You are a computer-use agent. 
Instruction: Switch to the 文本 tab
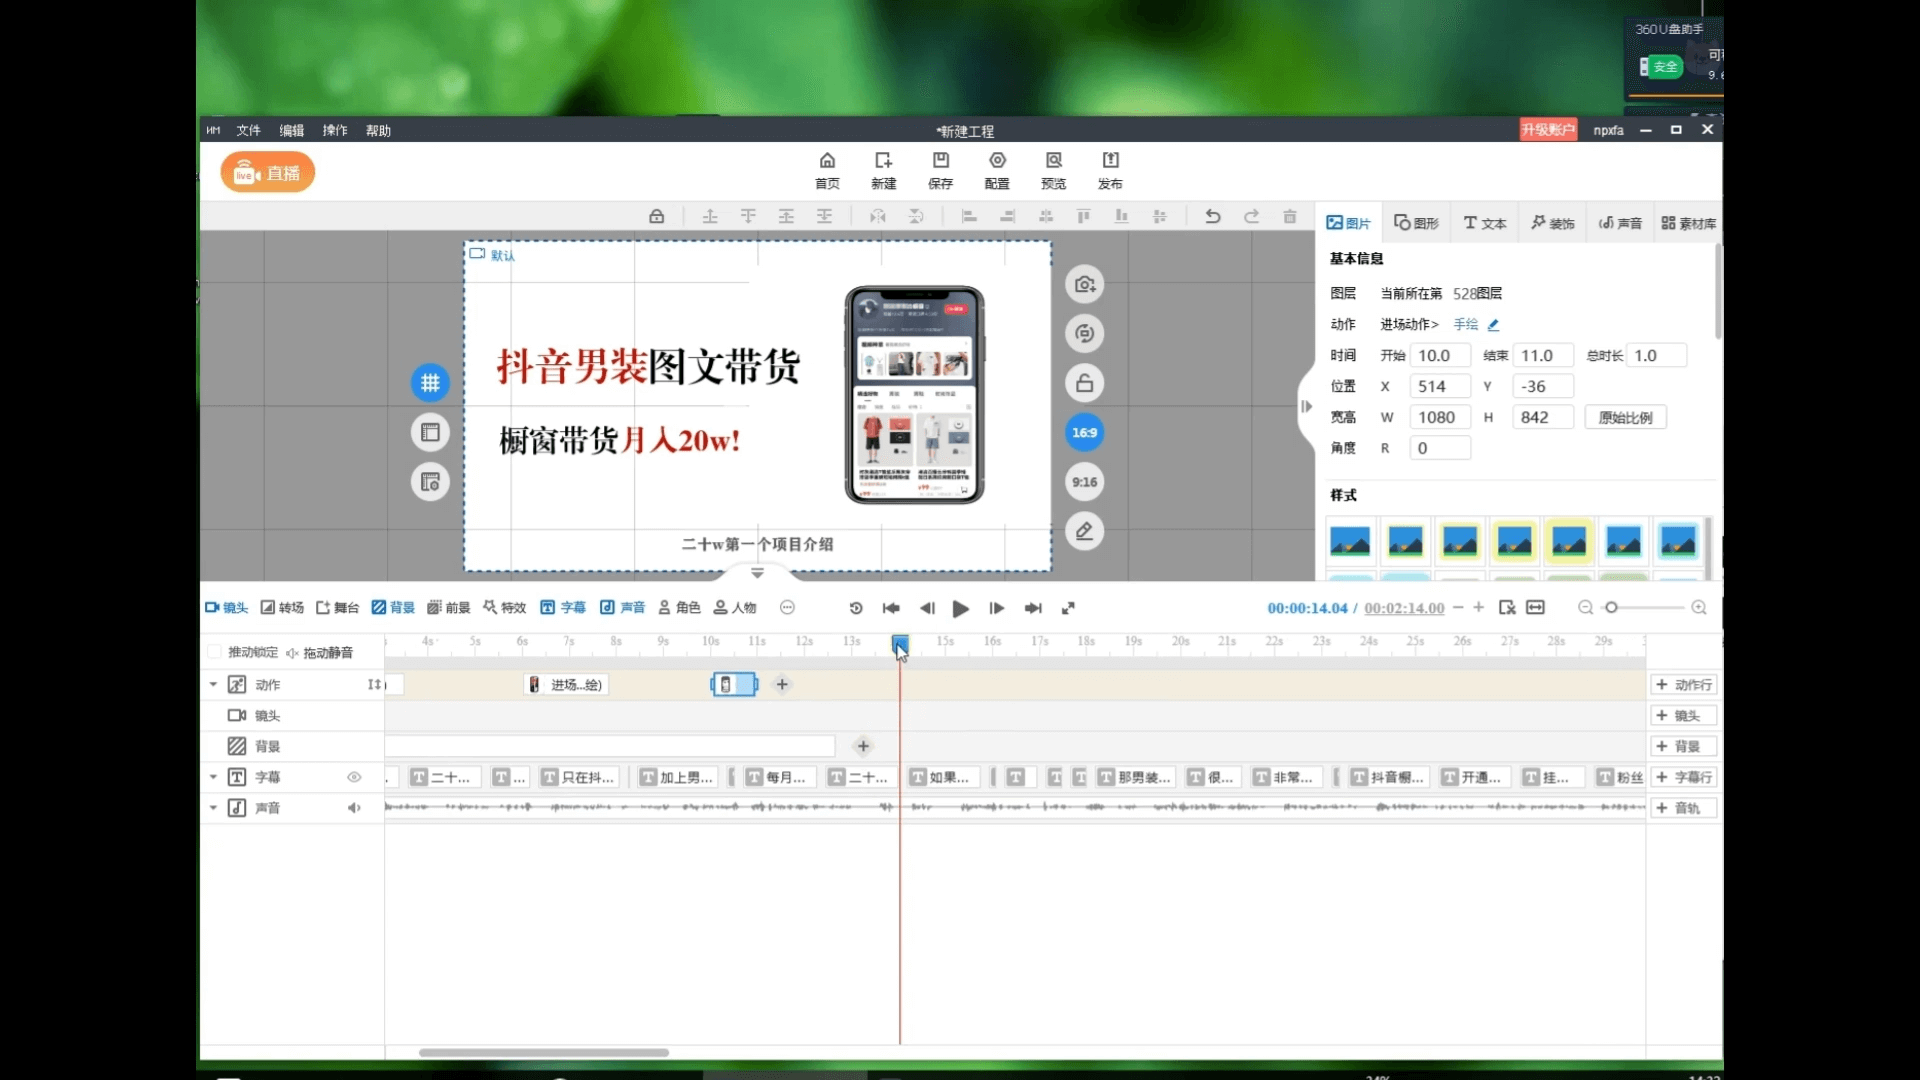click(x=1485, y=223)
